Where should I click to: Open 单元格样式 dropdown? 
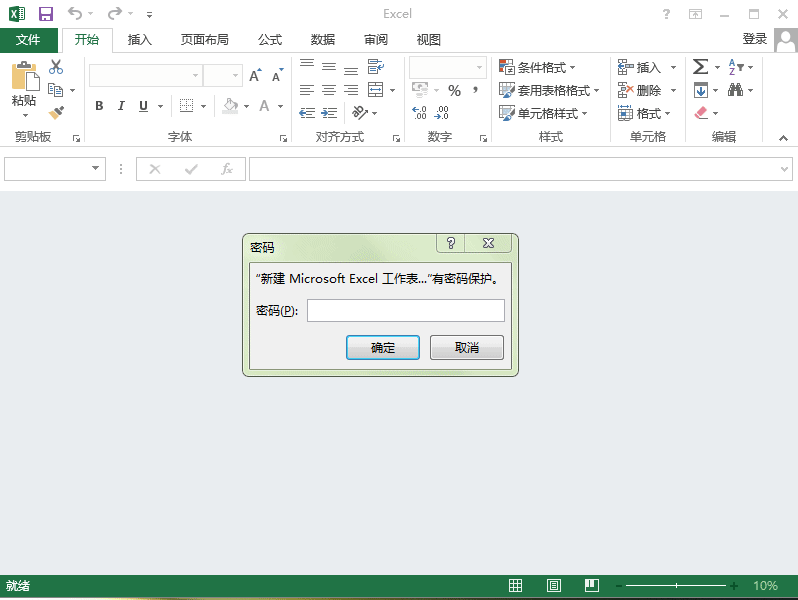(x=543, y=113)
